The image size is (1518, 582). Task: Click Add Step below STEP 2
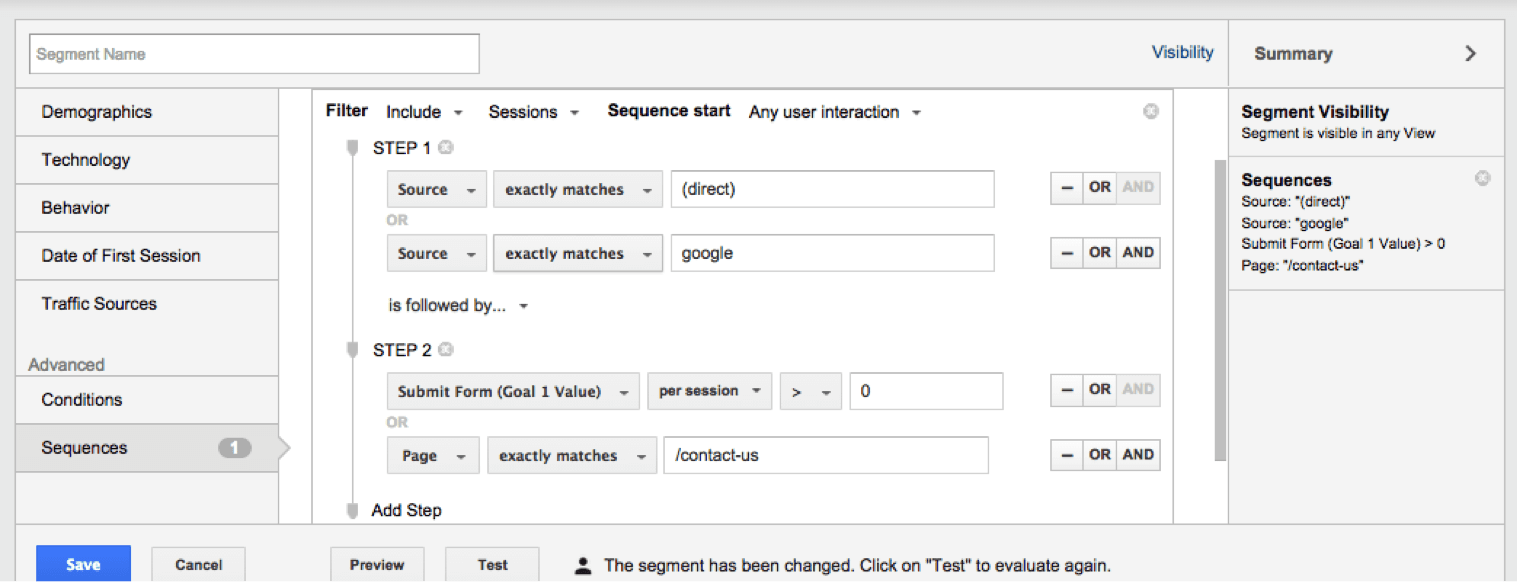click(406, 510)
